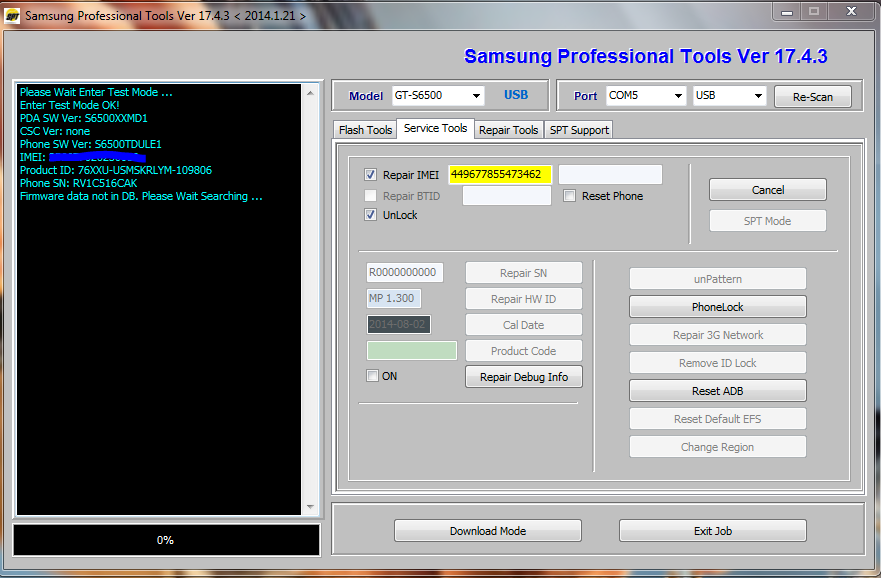881x578 pixels.
Task: Click the log panel scroll up arrow
Action: [310, 93]
